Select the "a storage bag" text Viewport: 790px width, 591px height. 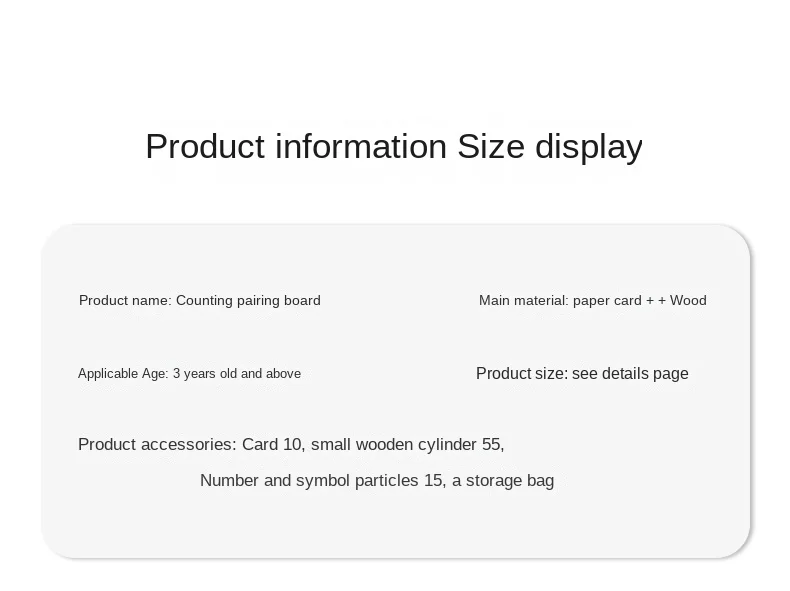point(503,481)
